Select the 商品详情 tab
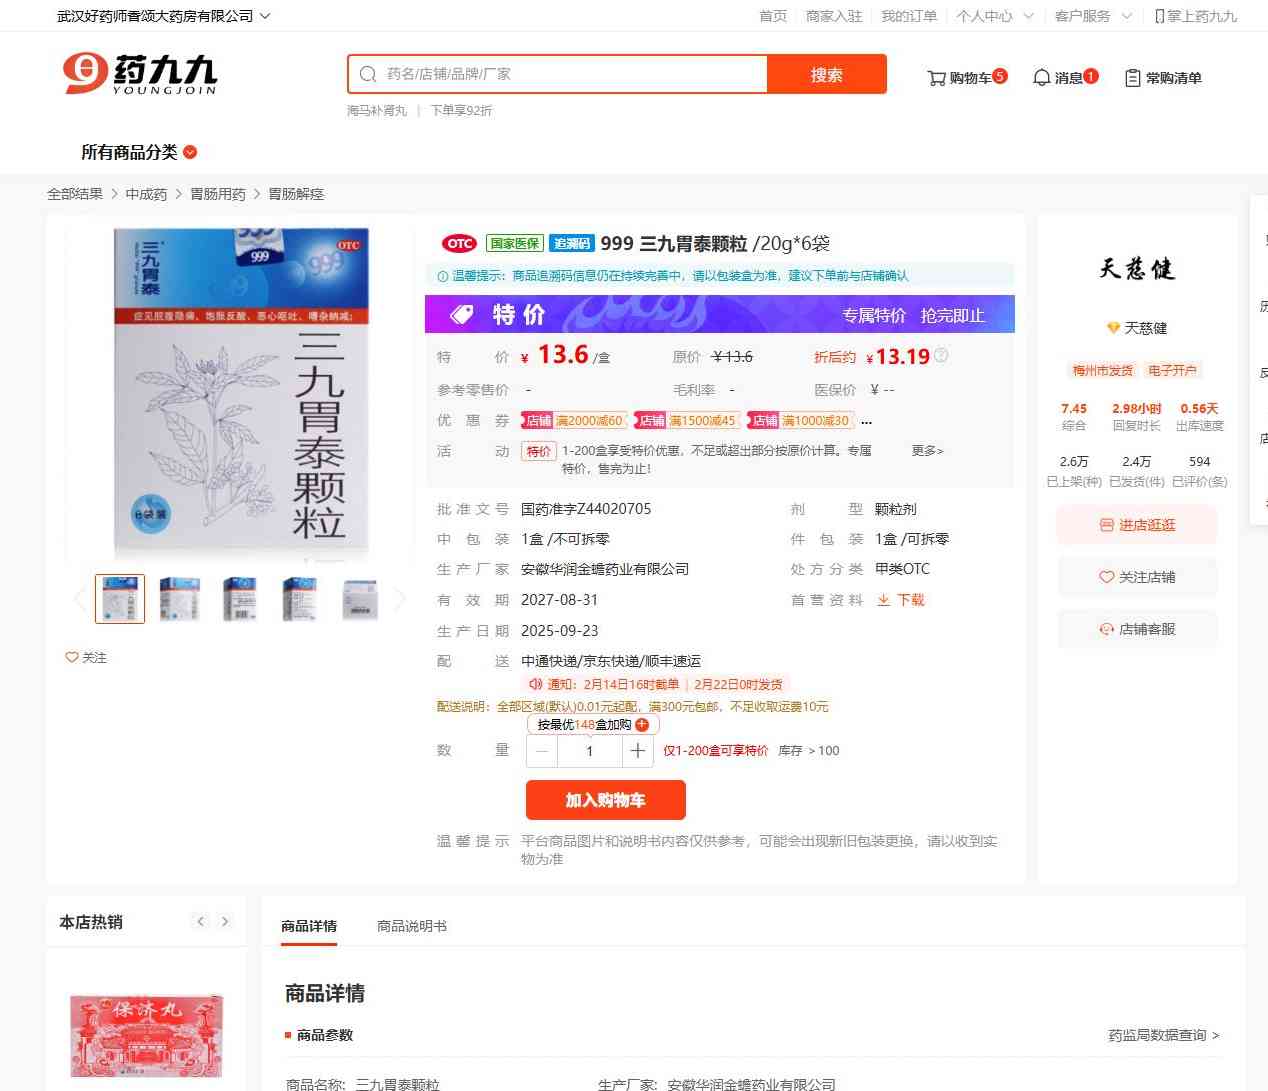 [309, 926]
